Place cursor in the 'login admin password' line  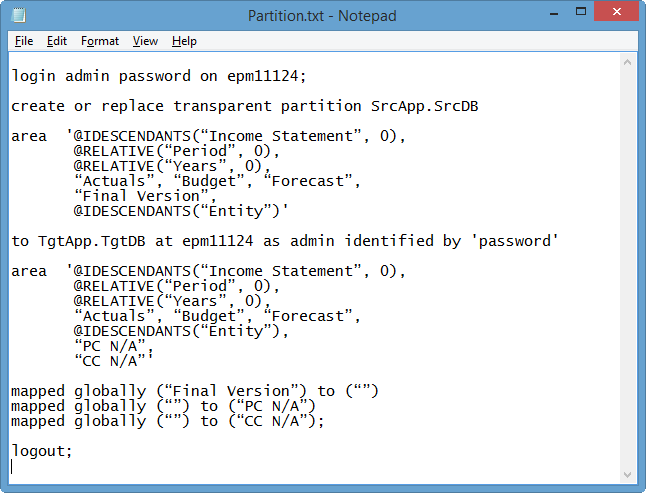click(159, 76)
